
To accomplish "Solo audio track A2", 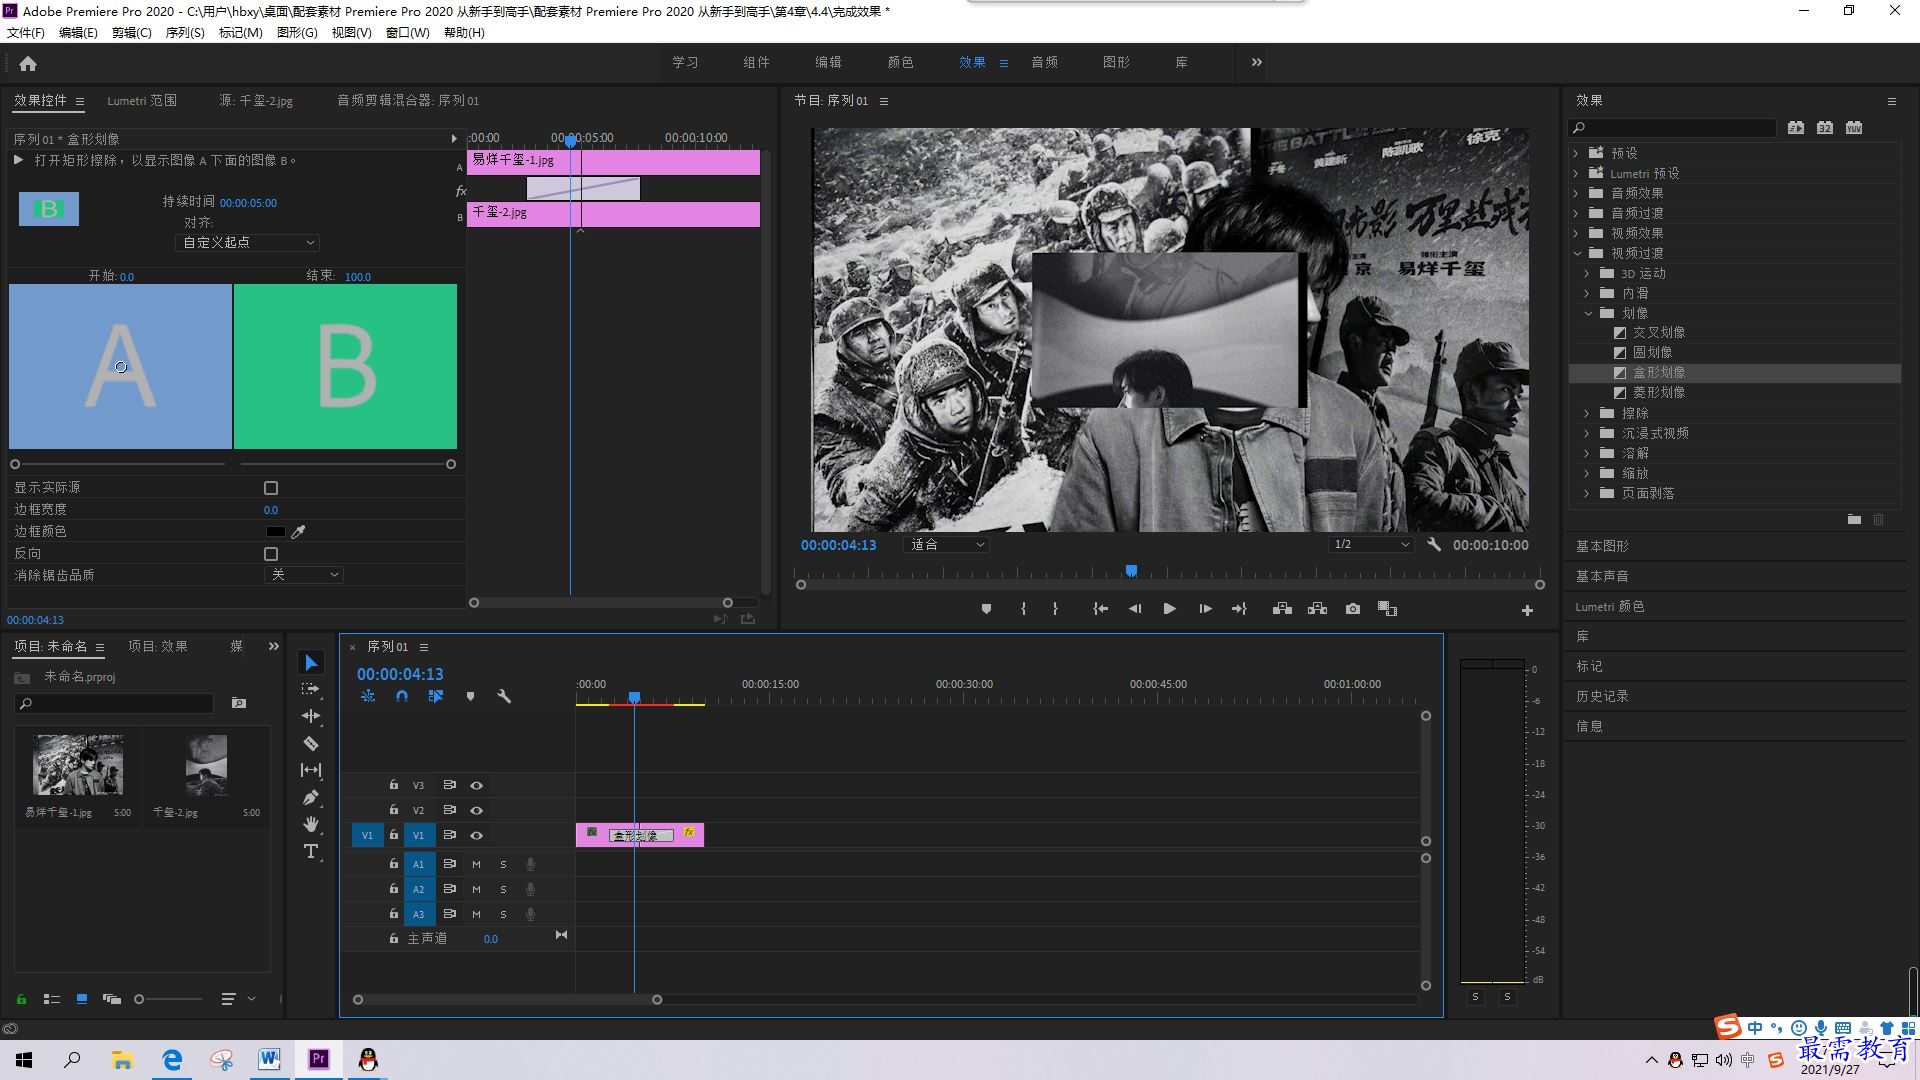I will [503, 889].
